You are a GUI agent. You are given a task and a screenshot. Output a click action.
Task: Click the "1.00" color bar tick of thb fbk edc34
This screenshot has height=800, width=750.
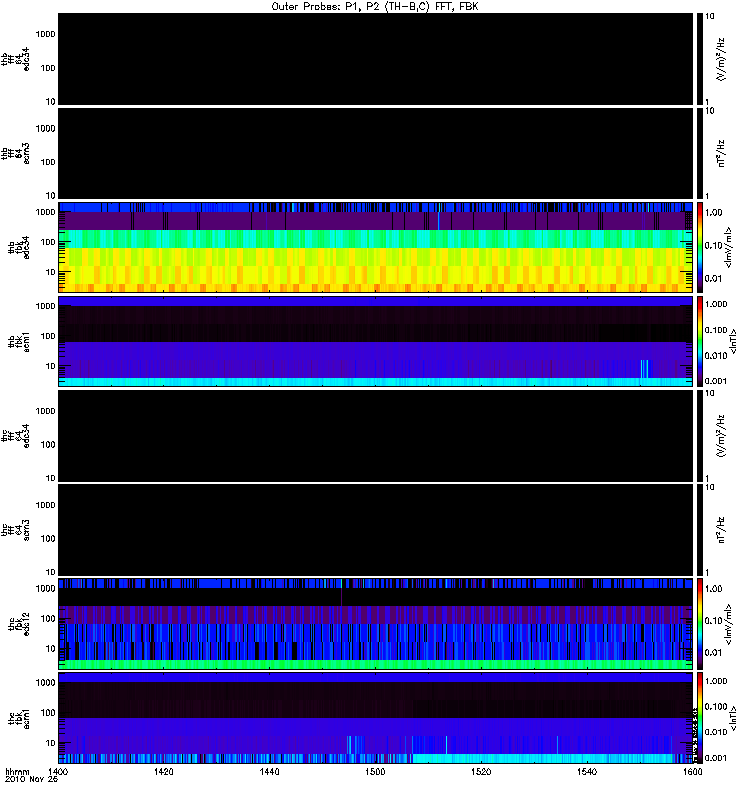713,212
